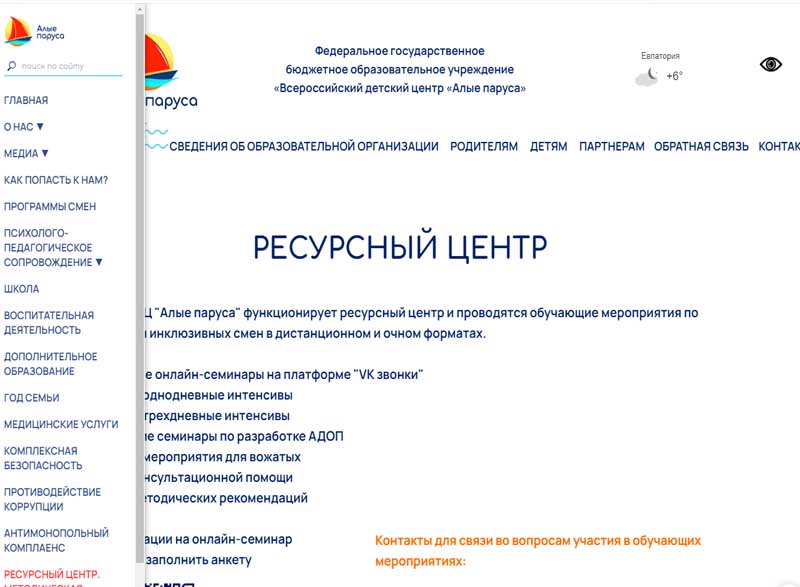Viewport: 800px width, 587px height.
Task: Open the ДЕТЯМ top menu tab
Action: pos(548,146)
